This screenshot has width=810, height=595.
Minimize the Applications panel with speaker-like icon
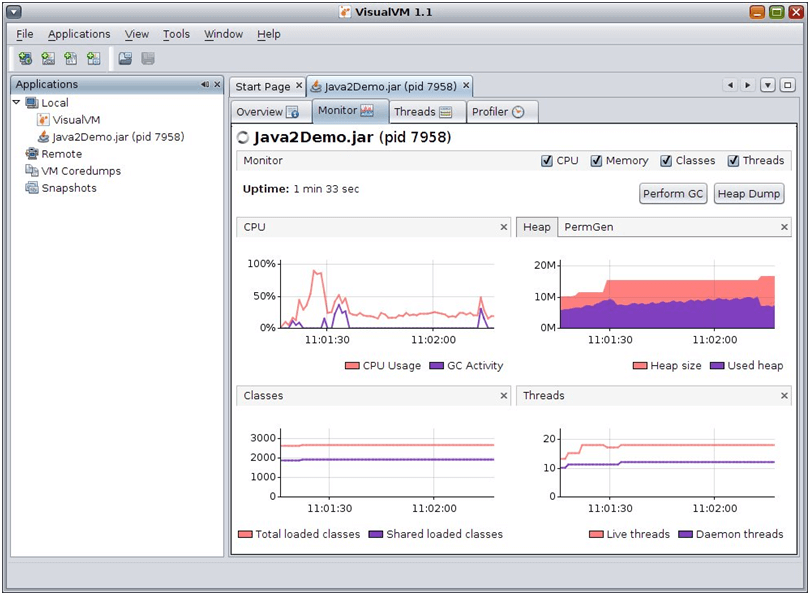pyautogui.click(x=205, y=84)
